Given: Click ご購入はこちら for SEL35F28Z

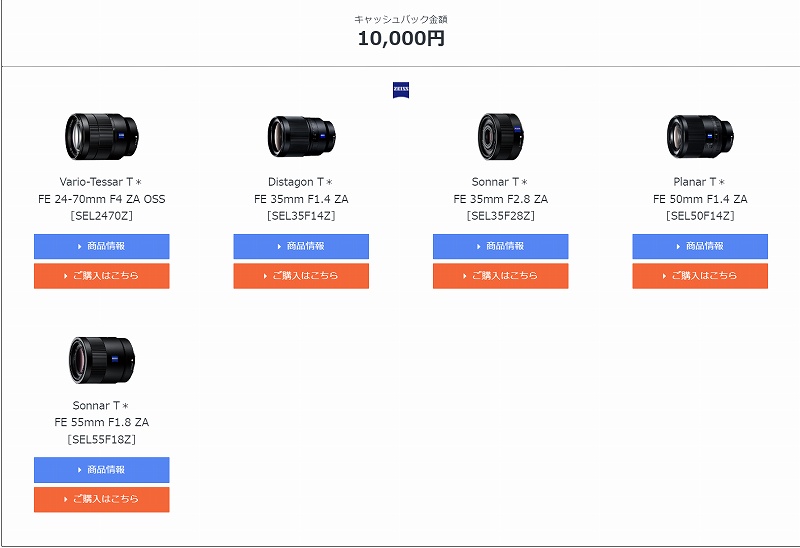Looking at the screenshot, I should click(501, 276).
